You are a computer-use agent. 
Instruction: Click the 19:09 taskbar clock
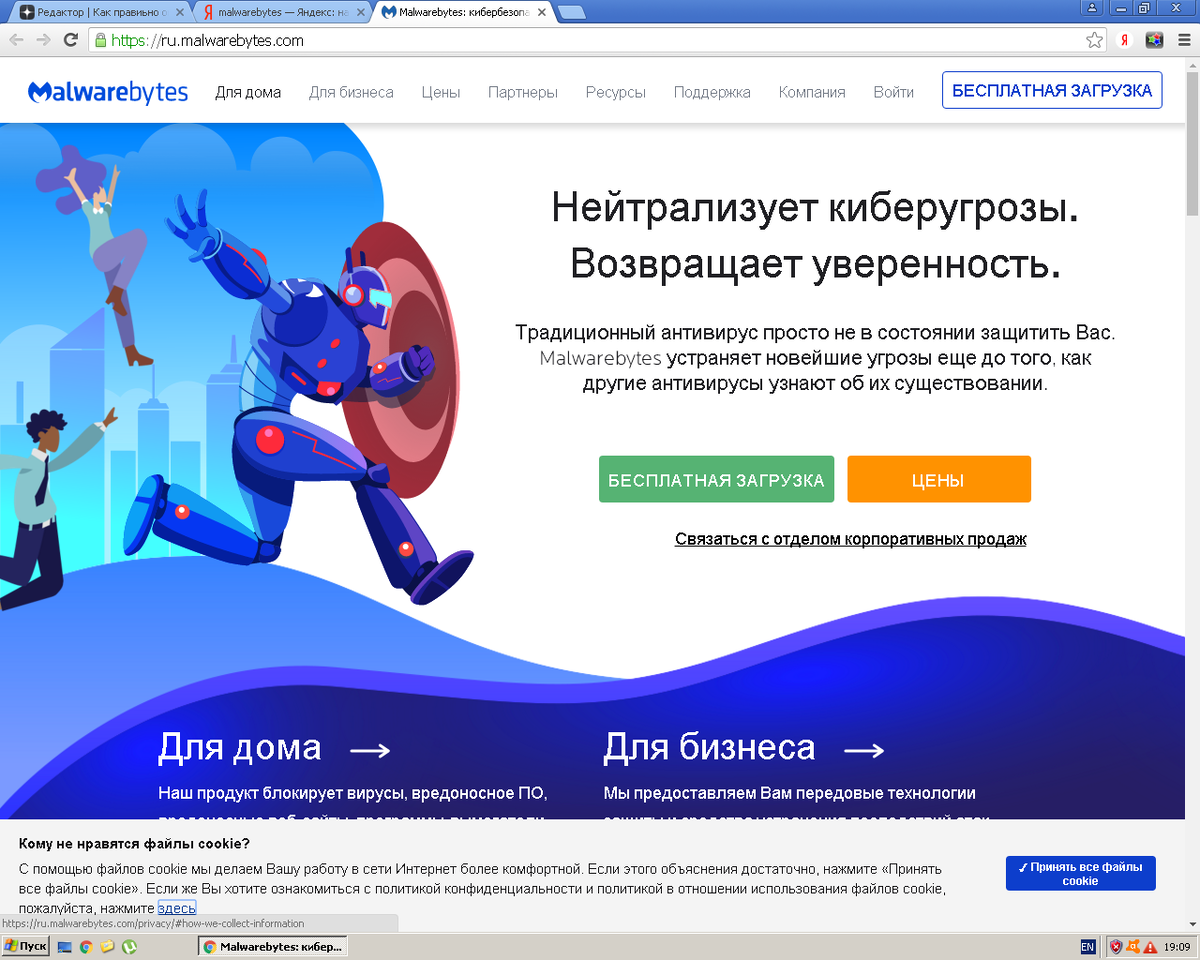point(1177,946)
